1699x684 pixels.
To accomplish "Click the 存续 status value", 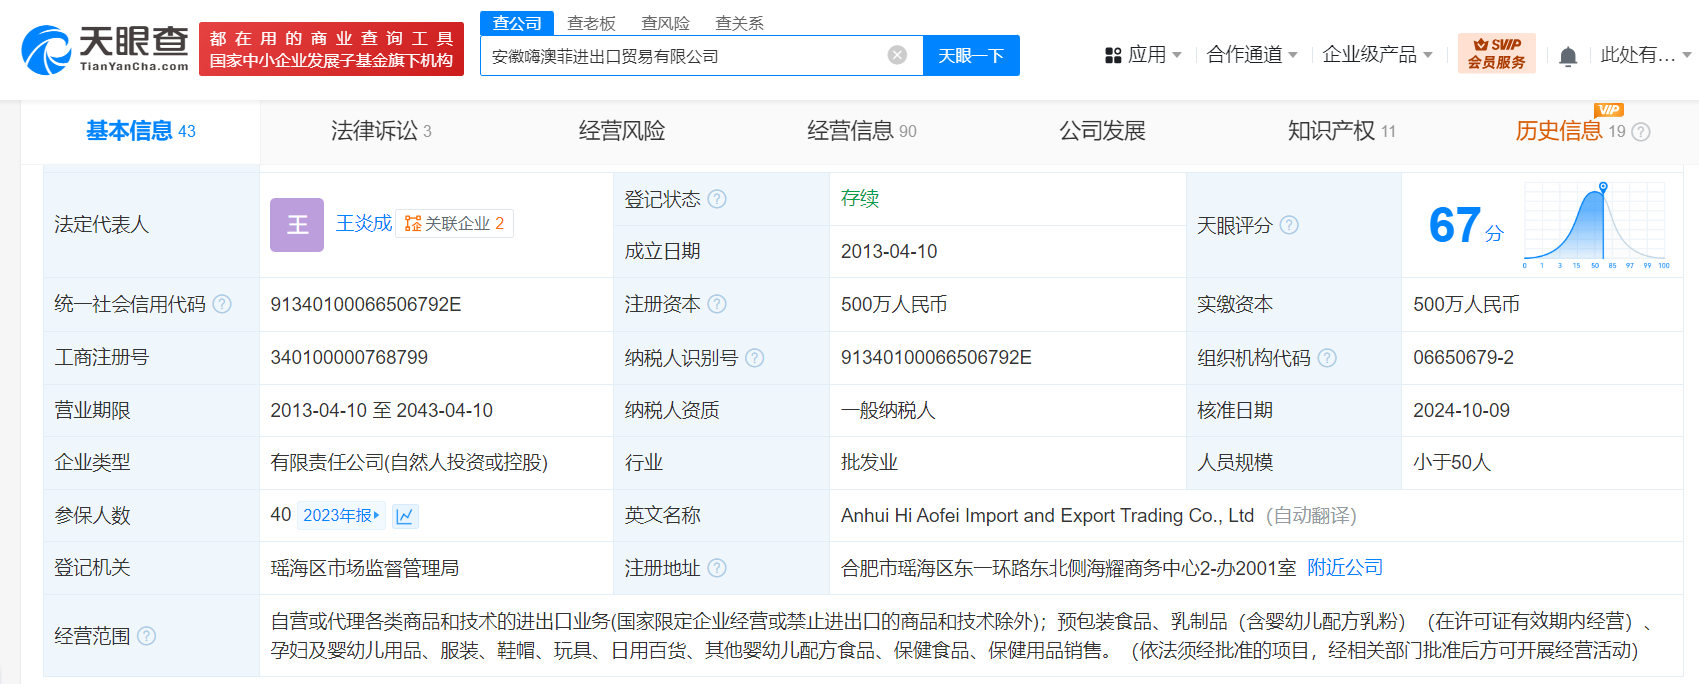I will 860,198.
